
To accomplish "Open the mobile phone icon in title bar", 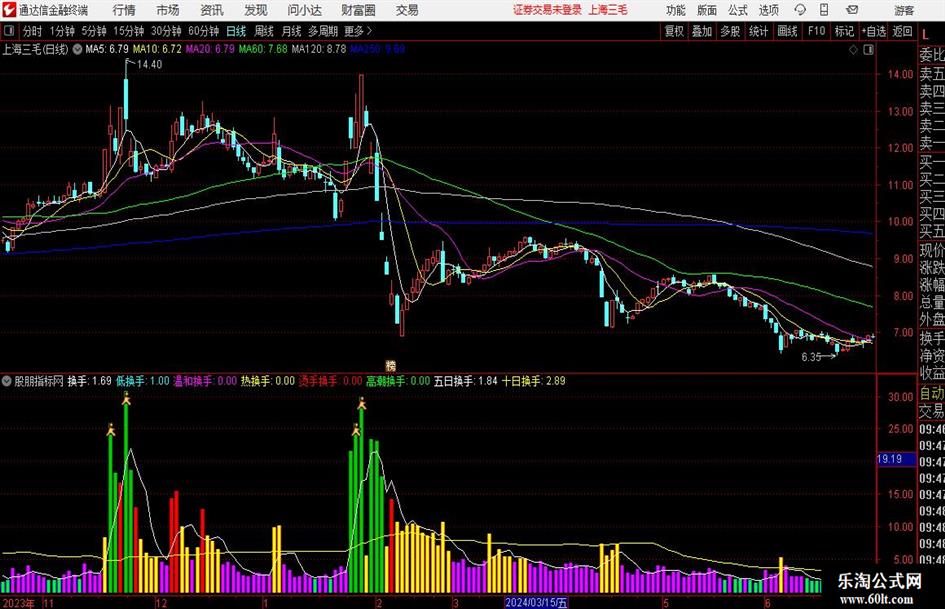I will pyautogui.click(x=824, y=10).
